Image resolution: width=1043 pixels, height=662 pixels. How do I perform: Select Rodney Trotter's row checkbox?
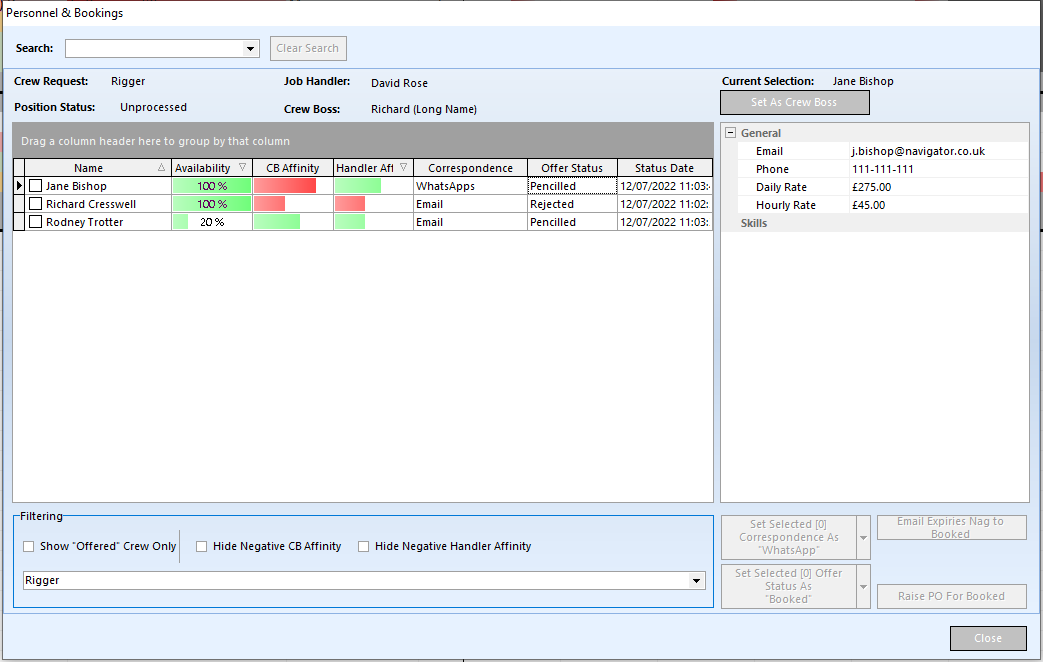point(36,222)
